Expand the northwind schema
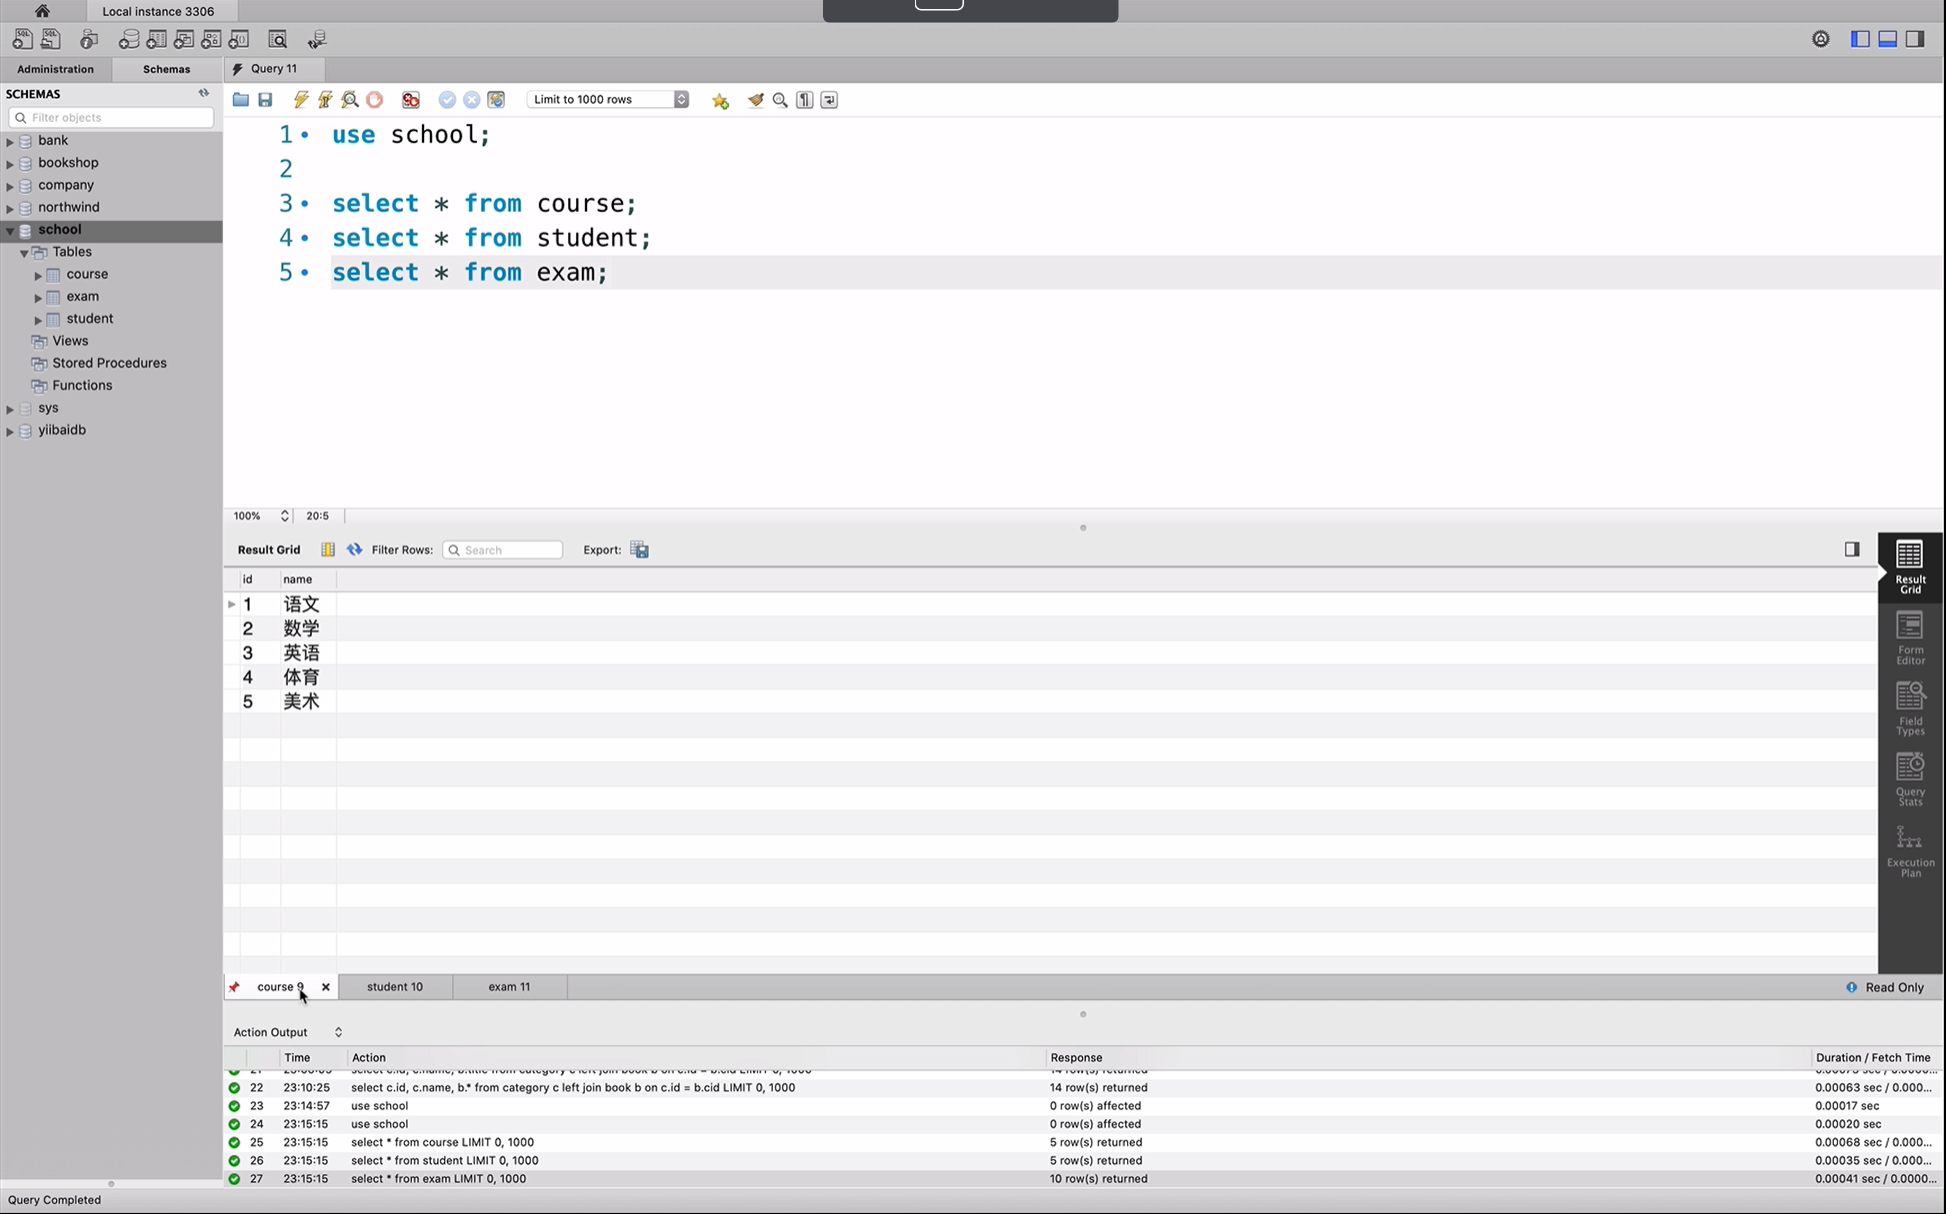Image resolution: width=1946 pixels, height=1214 pixels. (x=10, y=208)
